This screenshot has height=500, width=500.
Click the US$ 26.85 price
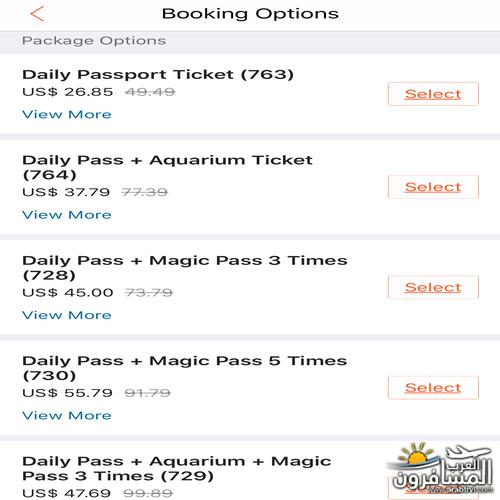pos(68,92)
